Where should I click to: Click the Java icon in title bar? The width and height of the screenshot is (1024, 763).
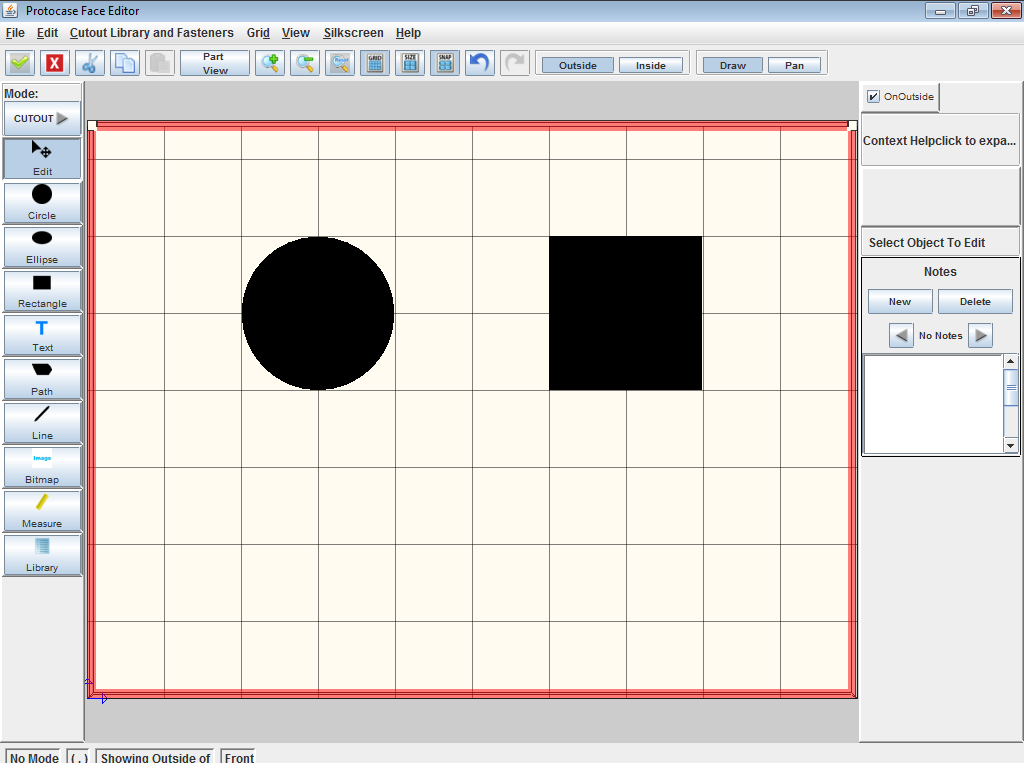pos(10,10)
